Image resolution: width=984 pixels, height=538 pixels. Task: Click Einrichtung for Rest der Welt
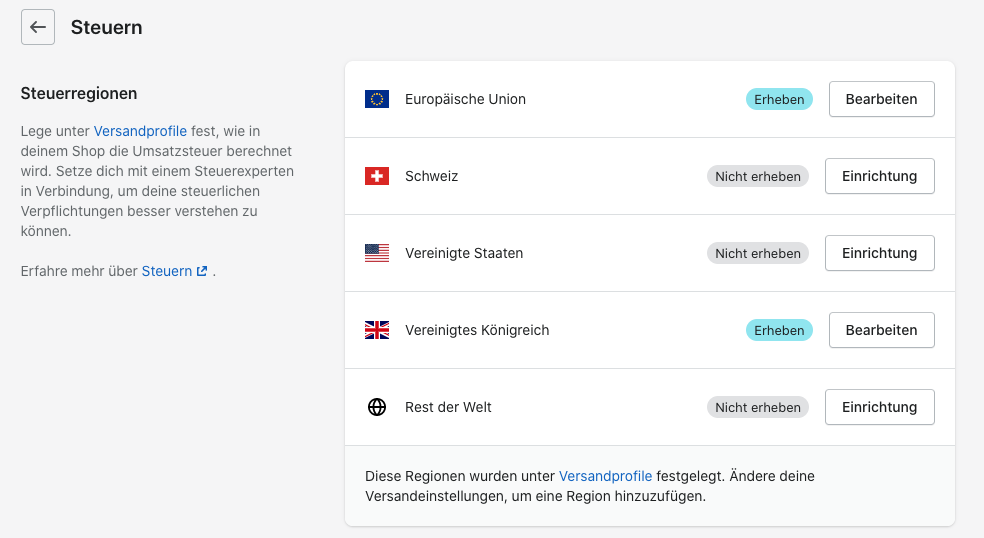(x=879, y=407)
